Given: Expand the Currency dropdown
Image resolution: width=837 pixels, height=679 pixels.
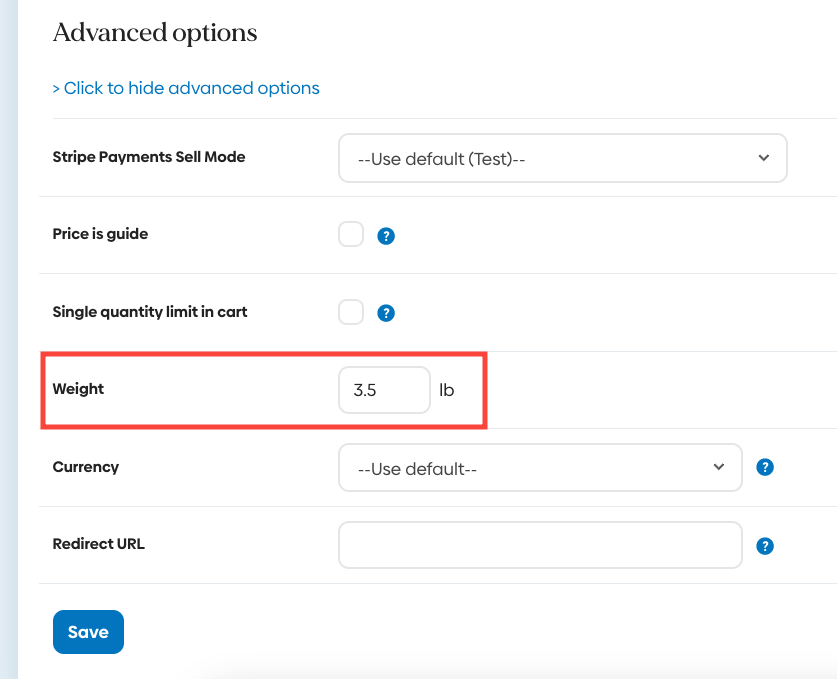Looking at the screenshot, I should [x=540, y=468].
